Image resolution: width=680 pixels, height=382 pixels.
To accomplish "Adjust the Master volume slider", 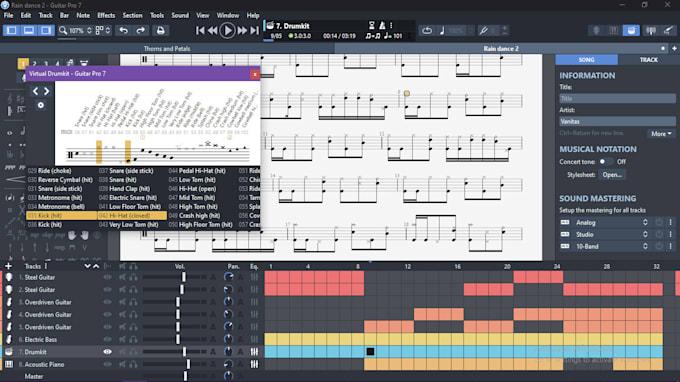I will (185, 376).
